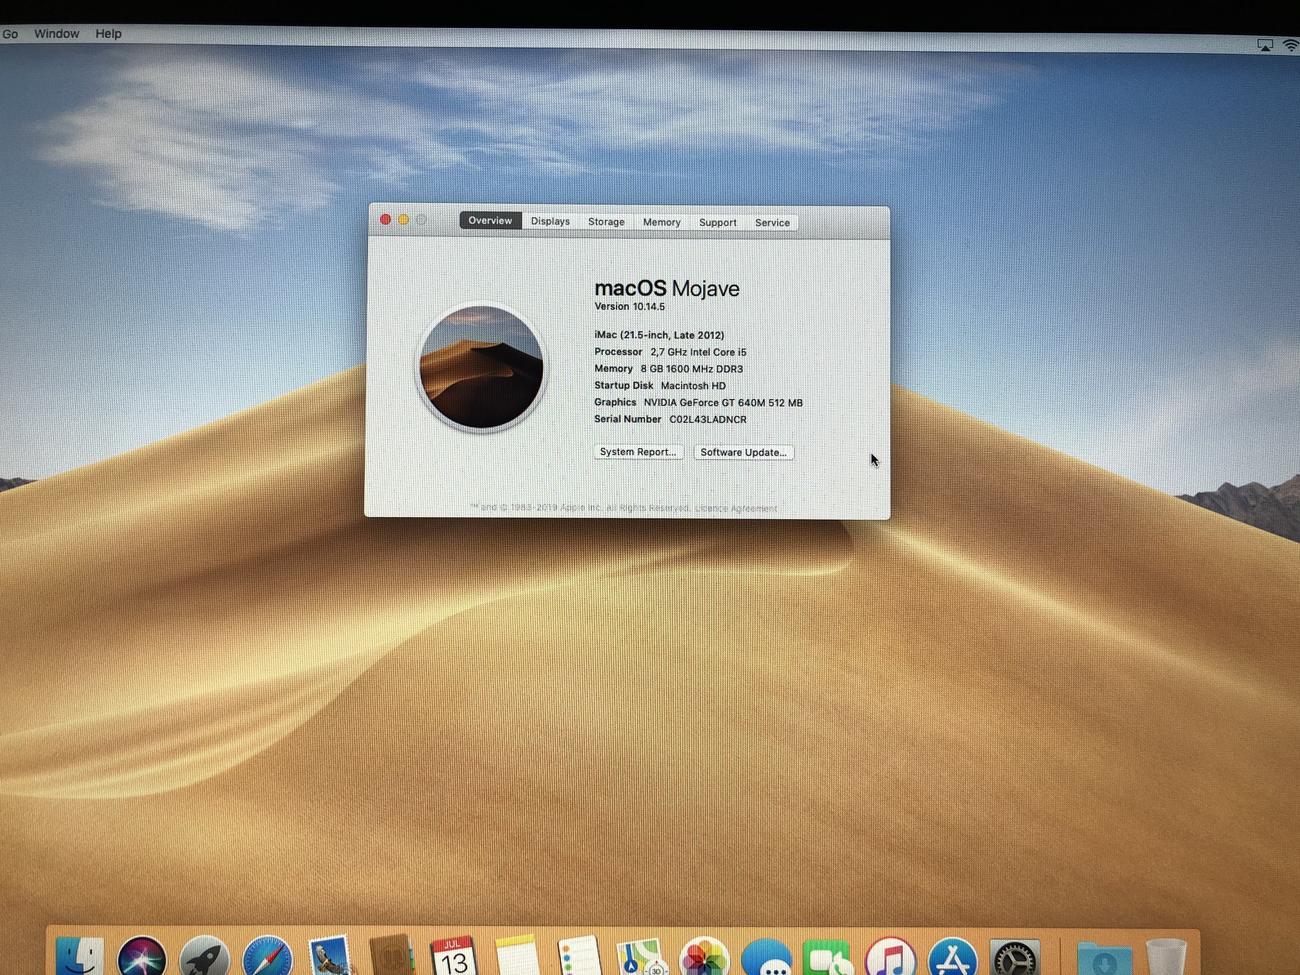This screenshot has width=1300, height=975.
Task: Click the Software Update button
Action: (x=743, y=452)
